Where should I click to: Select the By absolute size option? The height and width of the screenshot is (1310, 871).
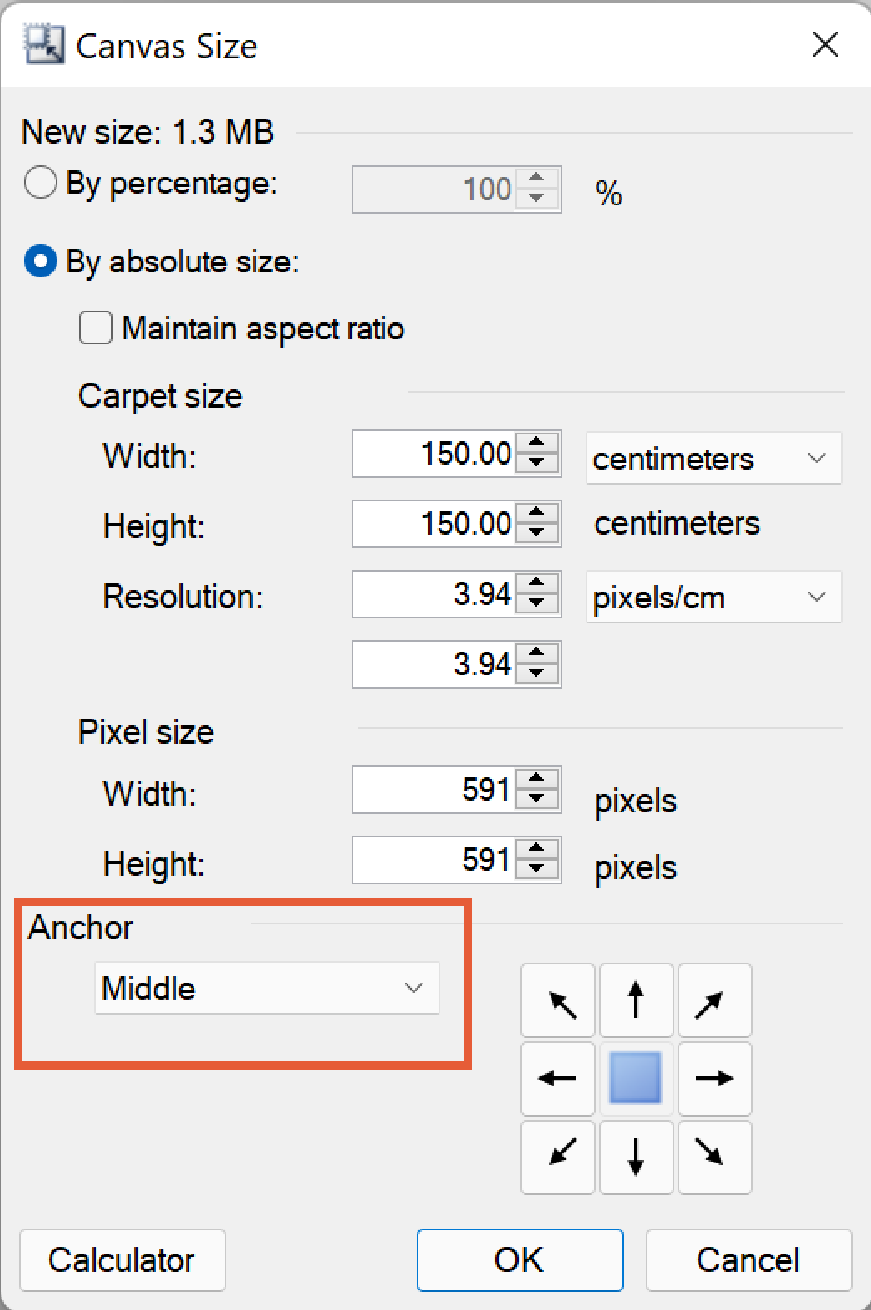coord(41,262)
